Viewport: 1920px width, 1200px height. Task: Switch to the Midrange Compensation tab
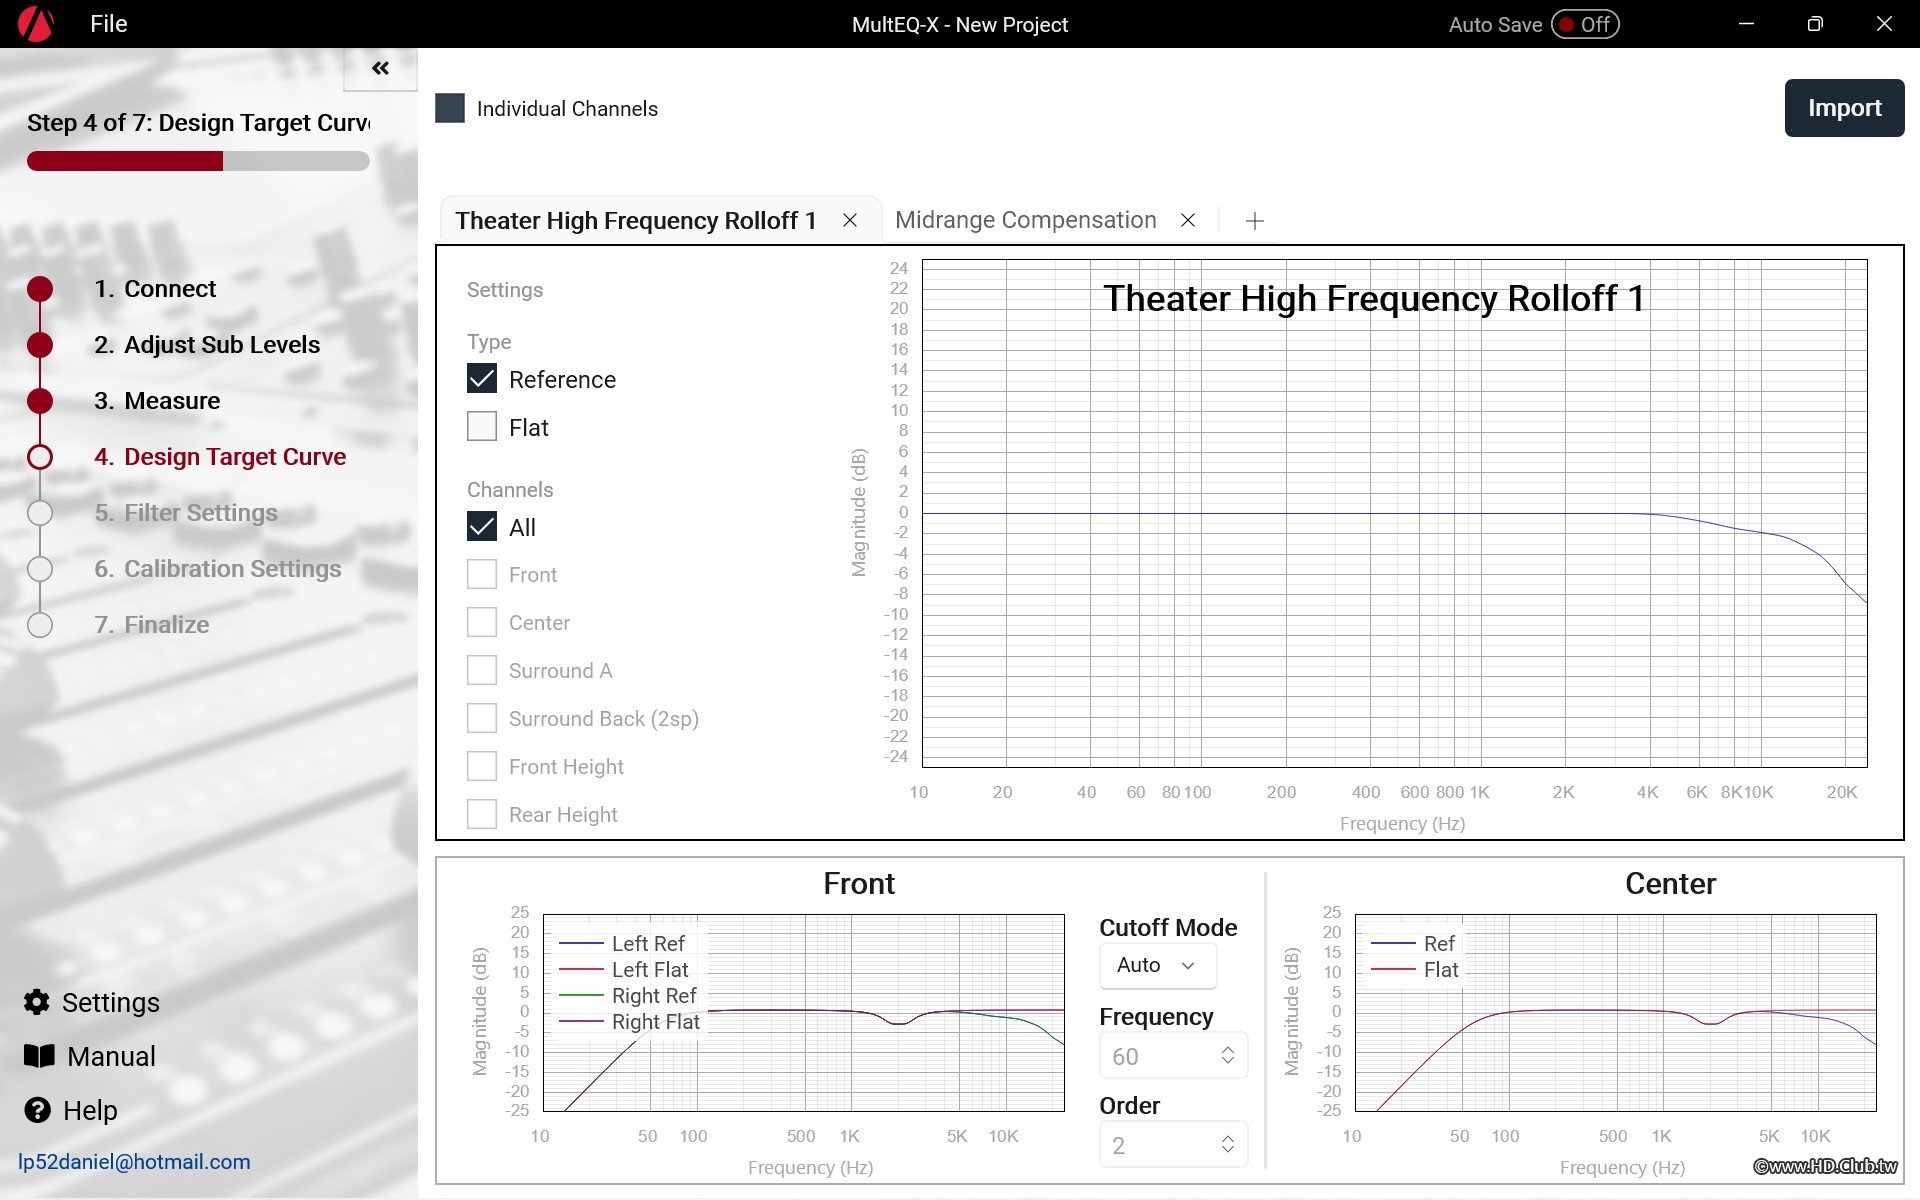click(x=1025, y=220)
